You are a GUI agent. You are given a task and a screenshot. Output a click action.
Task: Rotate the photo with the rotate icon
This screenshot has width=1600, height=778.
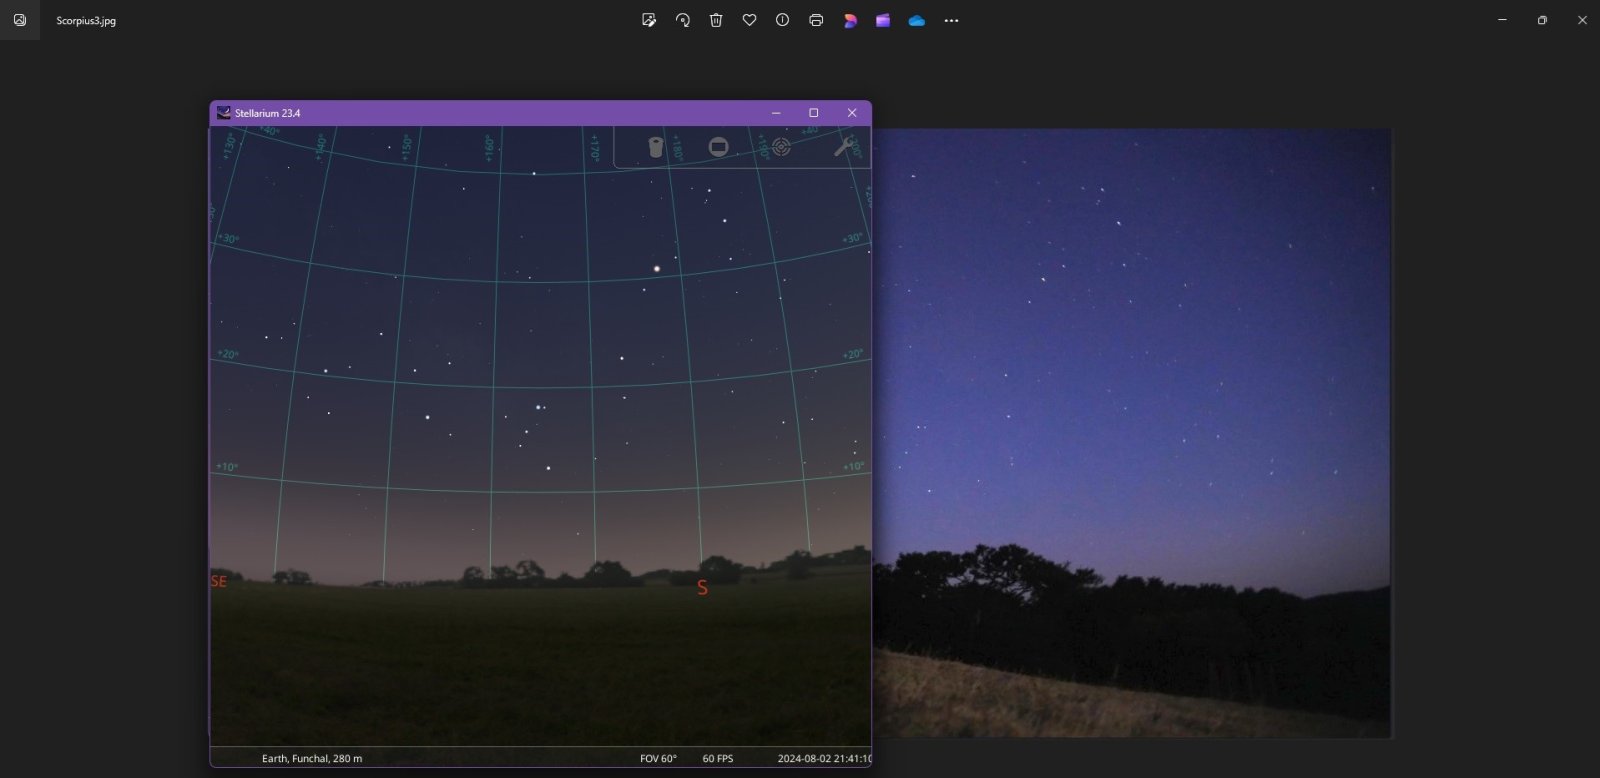click(683, 20)
